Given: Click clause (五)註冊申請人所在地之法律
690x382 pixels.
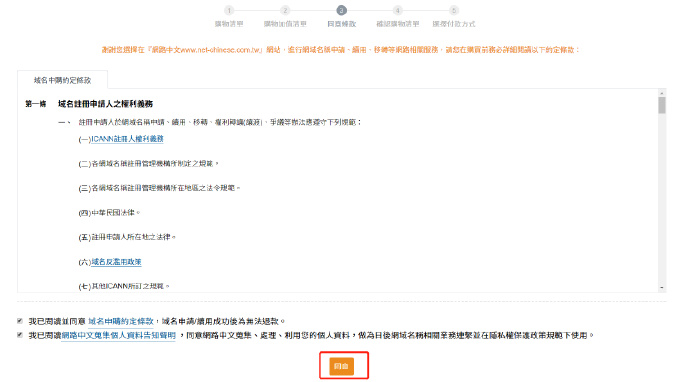Looking at the screenshot, I should click(127, 237).
